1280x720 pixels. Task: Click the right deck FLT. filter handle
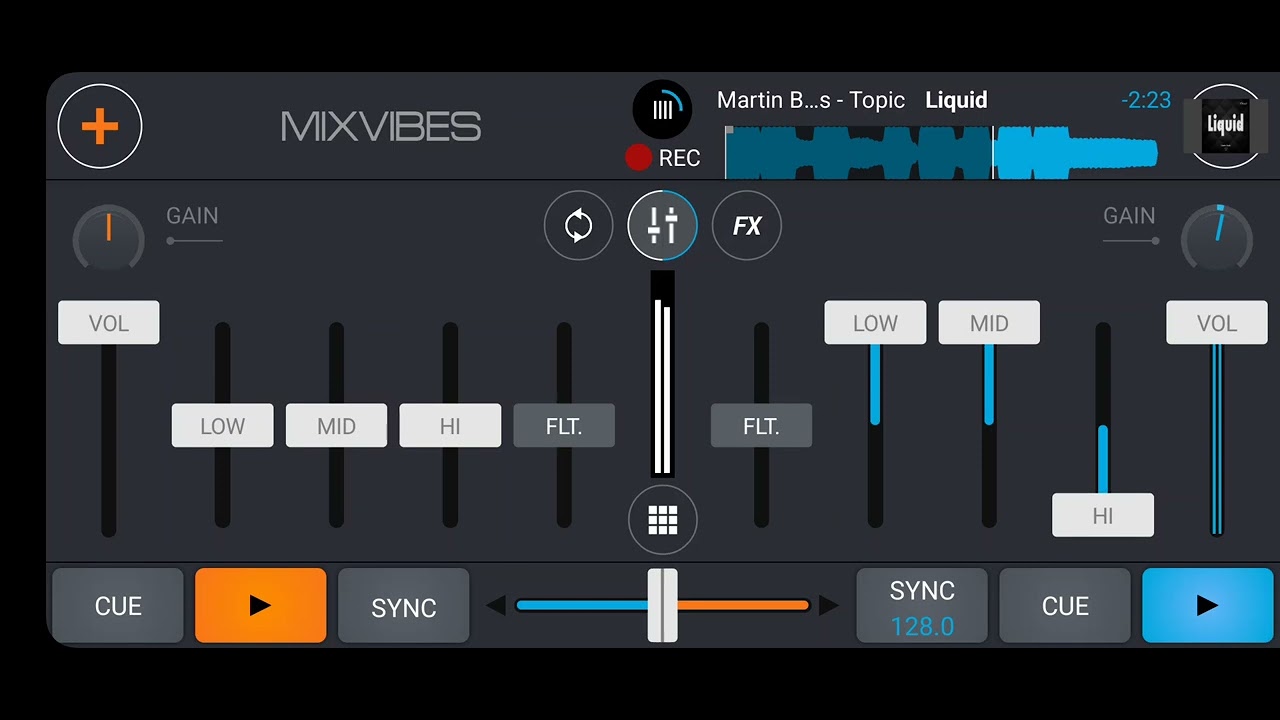pos(761,426)
